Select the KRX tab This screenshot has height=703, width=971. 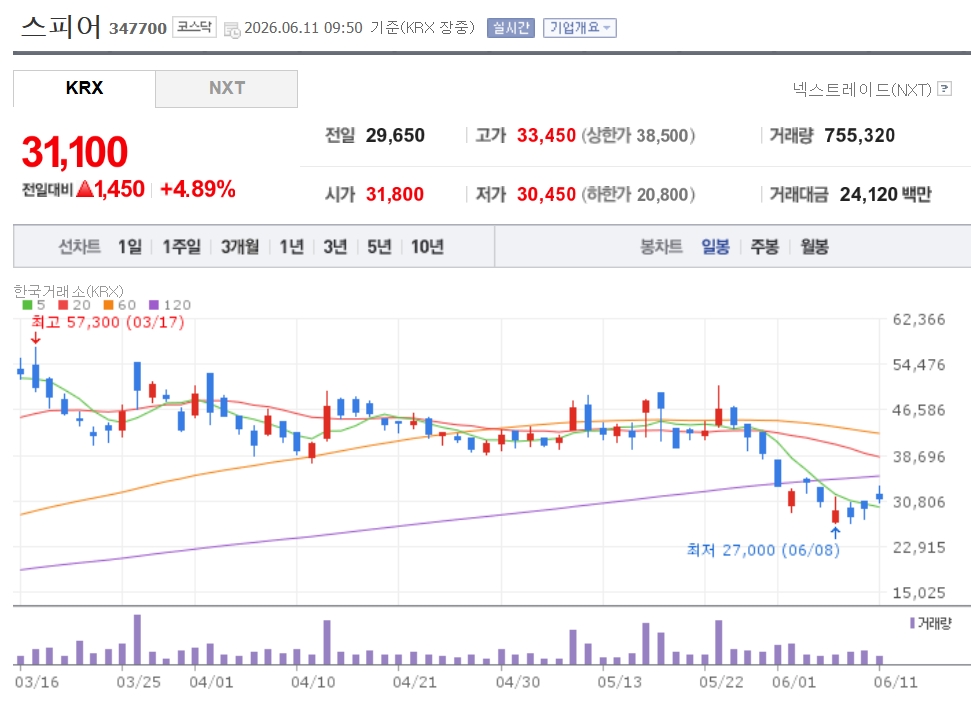click(84, 89)
